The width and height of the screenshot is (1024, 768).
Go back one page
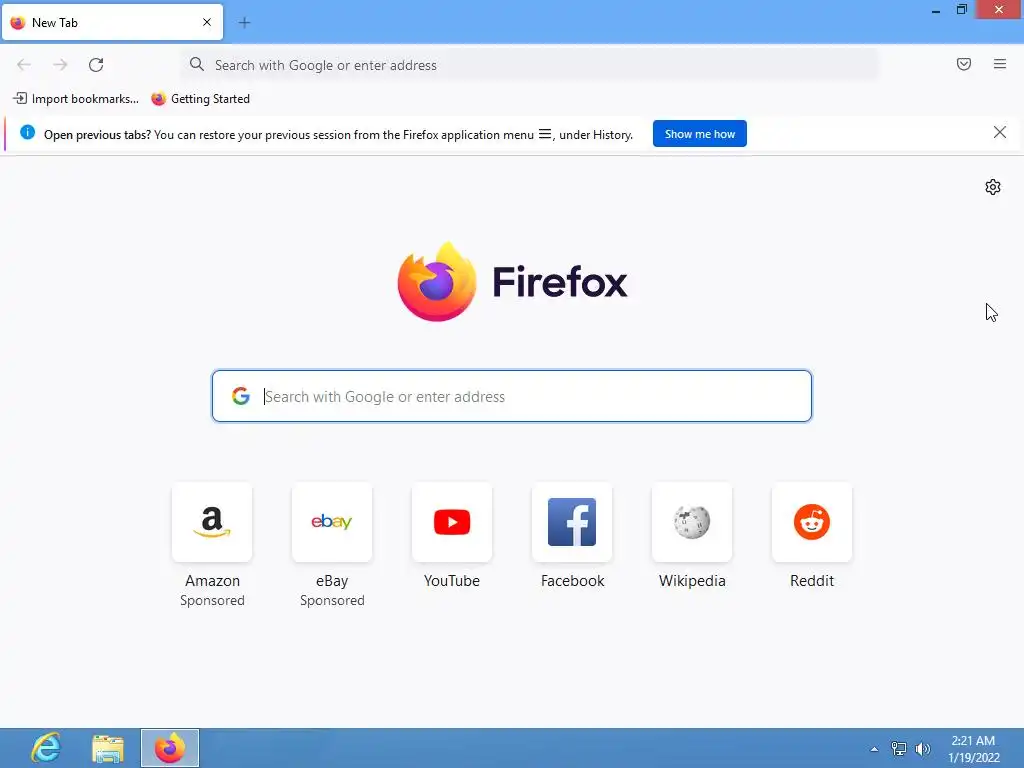point(24,65)
